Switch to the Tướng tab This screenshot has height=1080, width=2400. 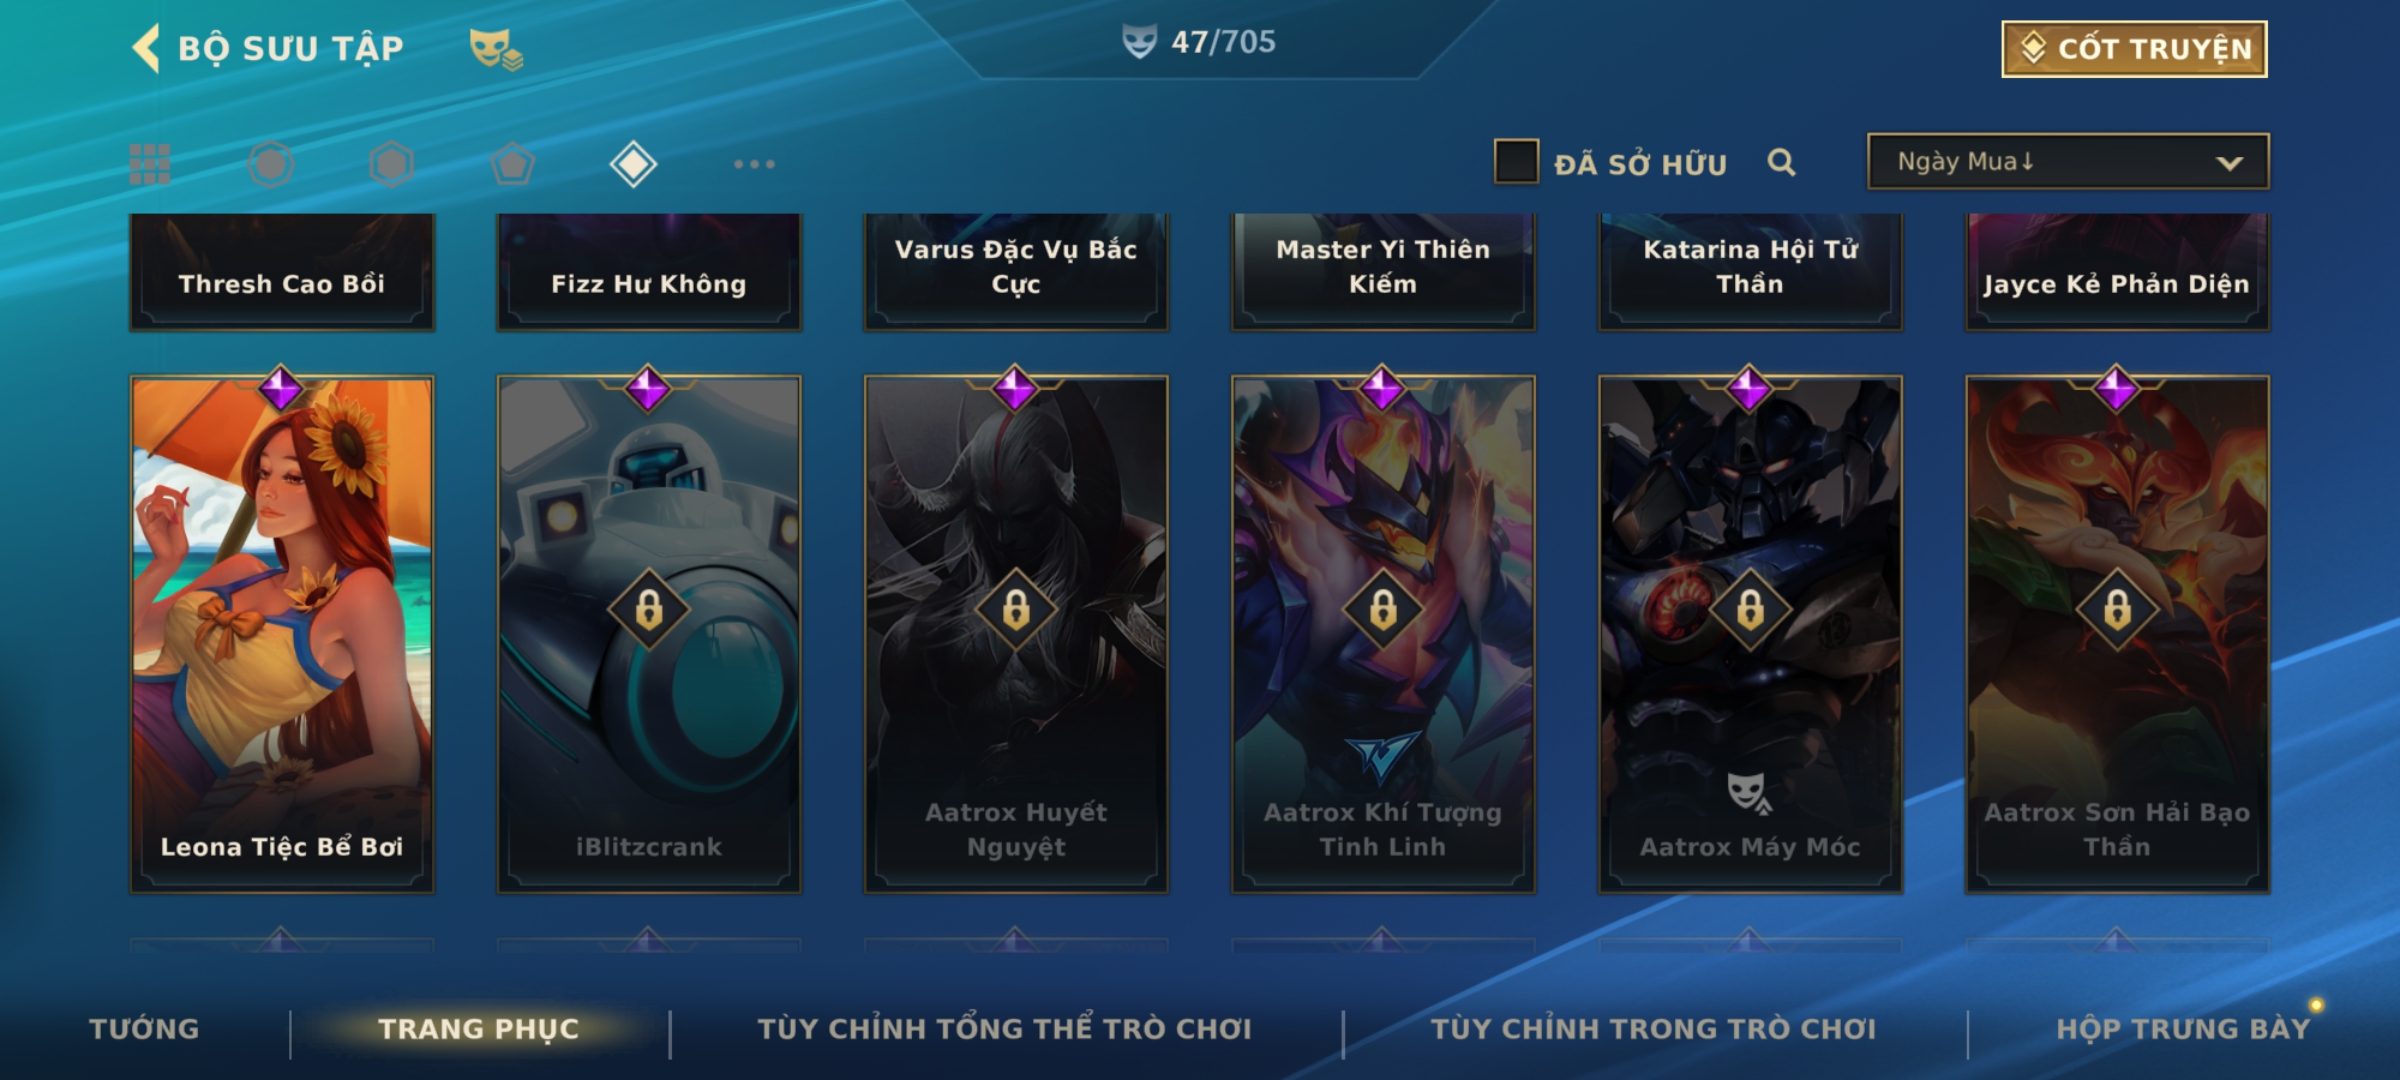point(144,1029)
